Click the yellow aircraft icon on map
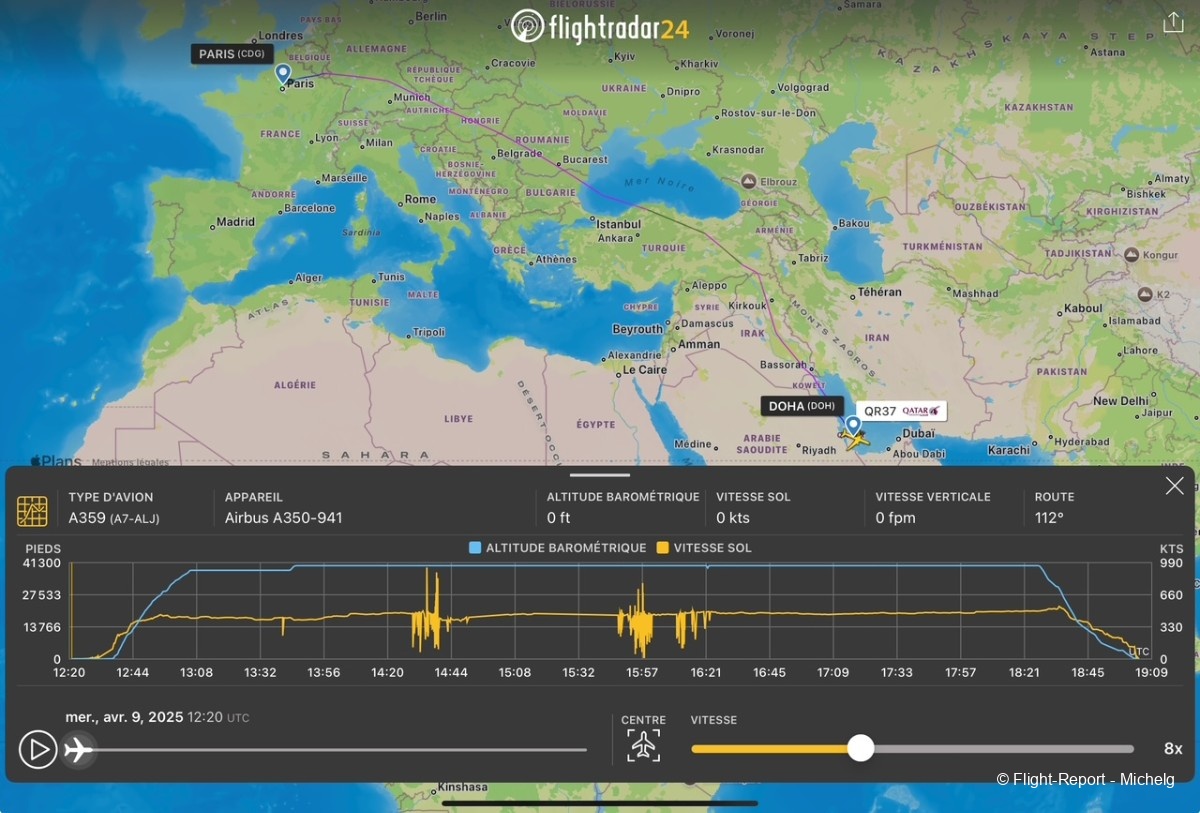Image resolution: width=1200 pixels, height=813 pixels. (857, 440)
